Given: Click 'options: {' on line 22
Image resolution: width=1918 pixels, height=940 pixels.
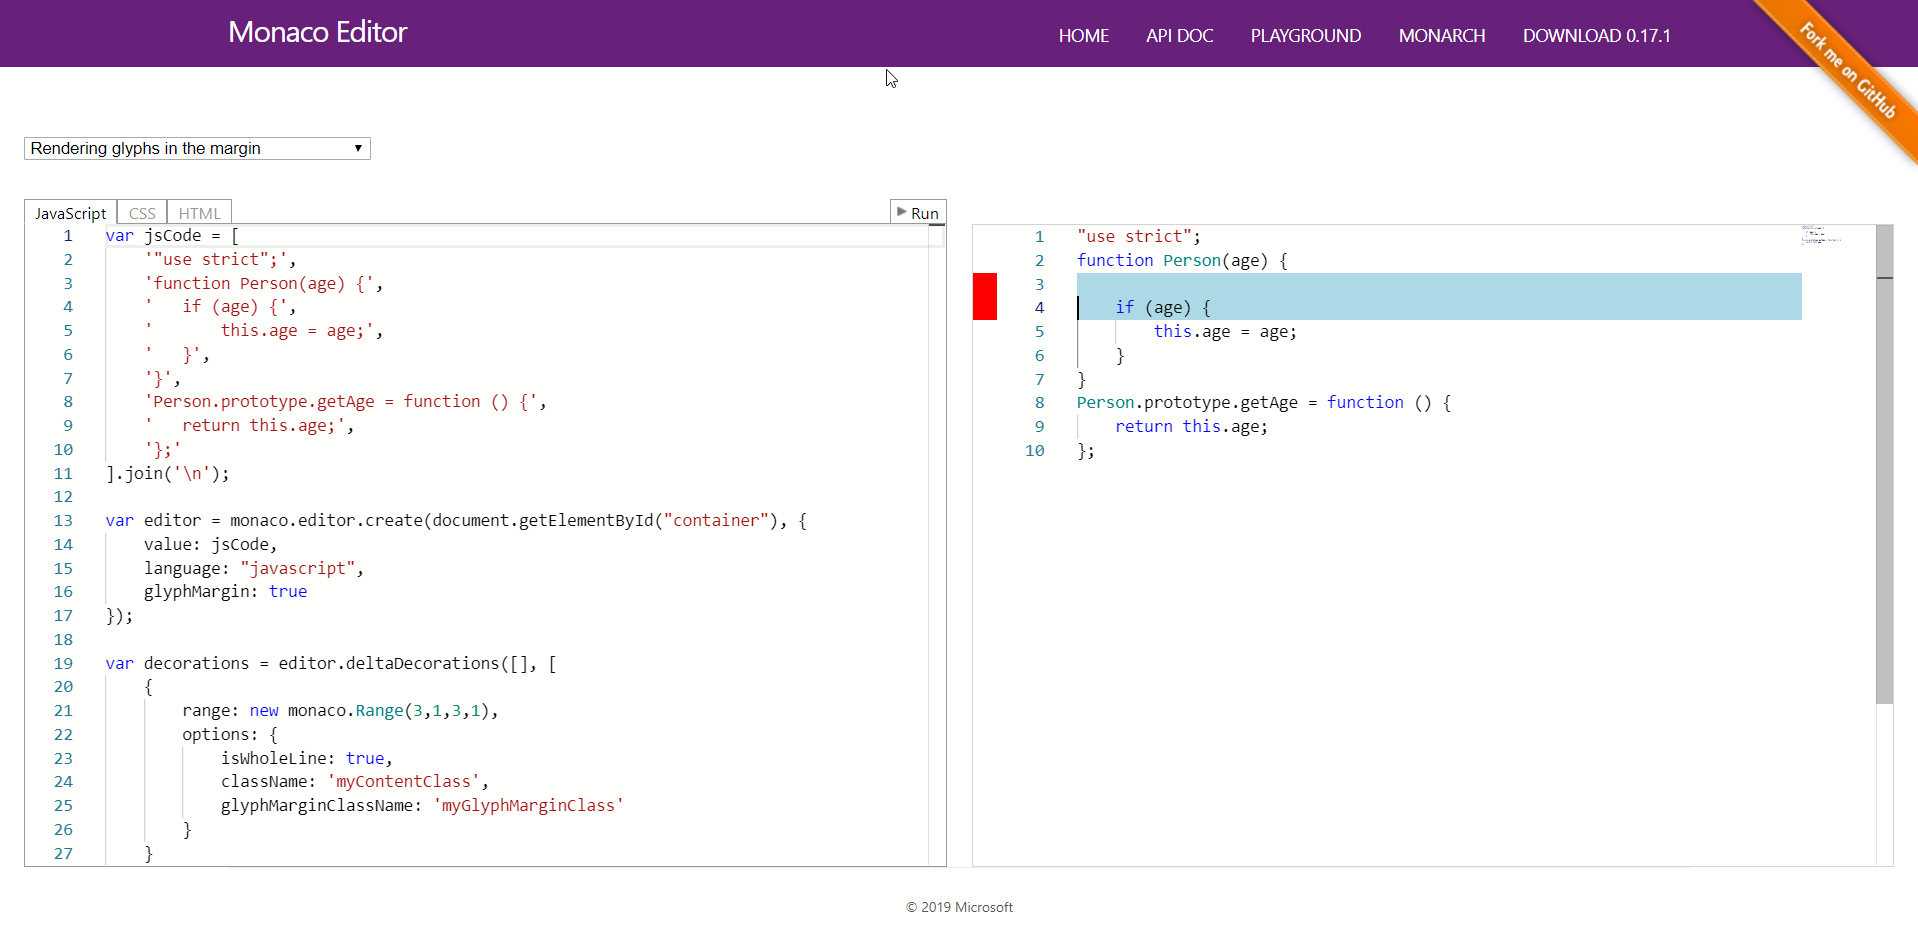Looking at the screenshot, I should (230, 735).
